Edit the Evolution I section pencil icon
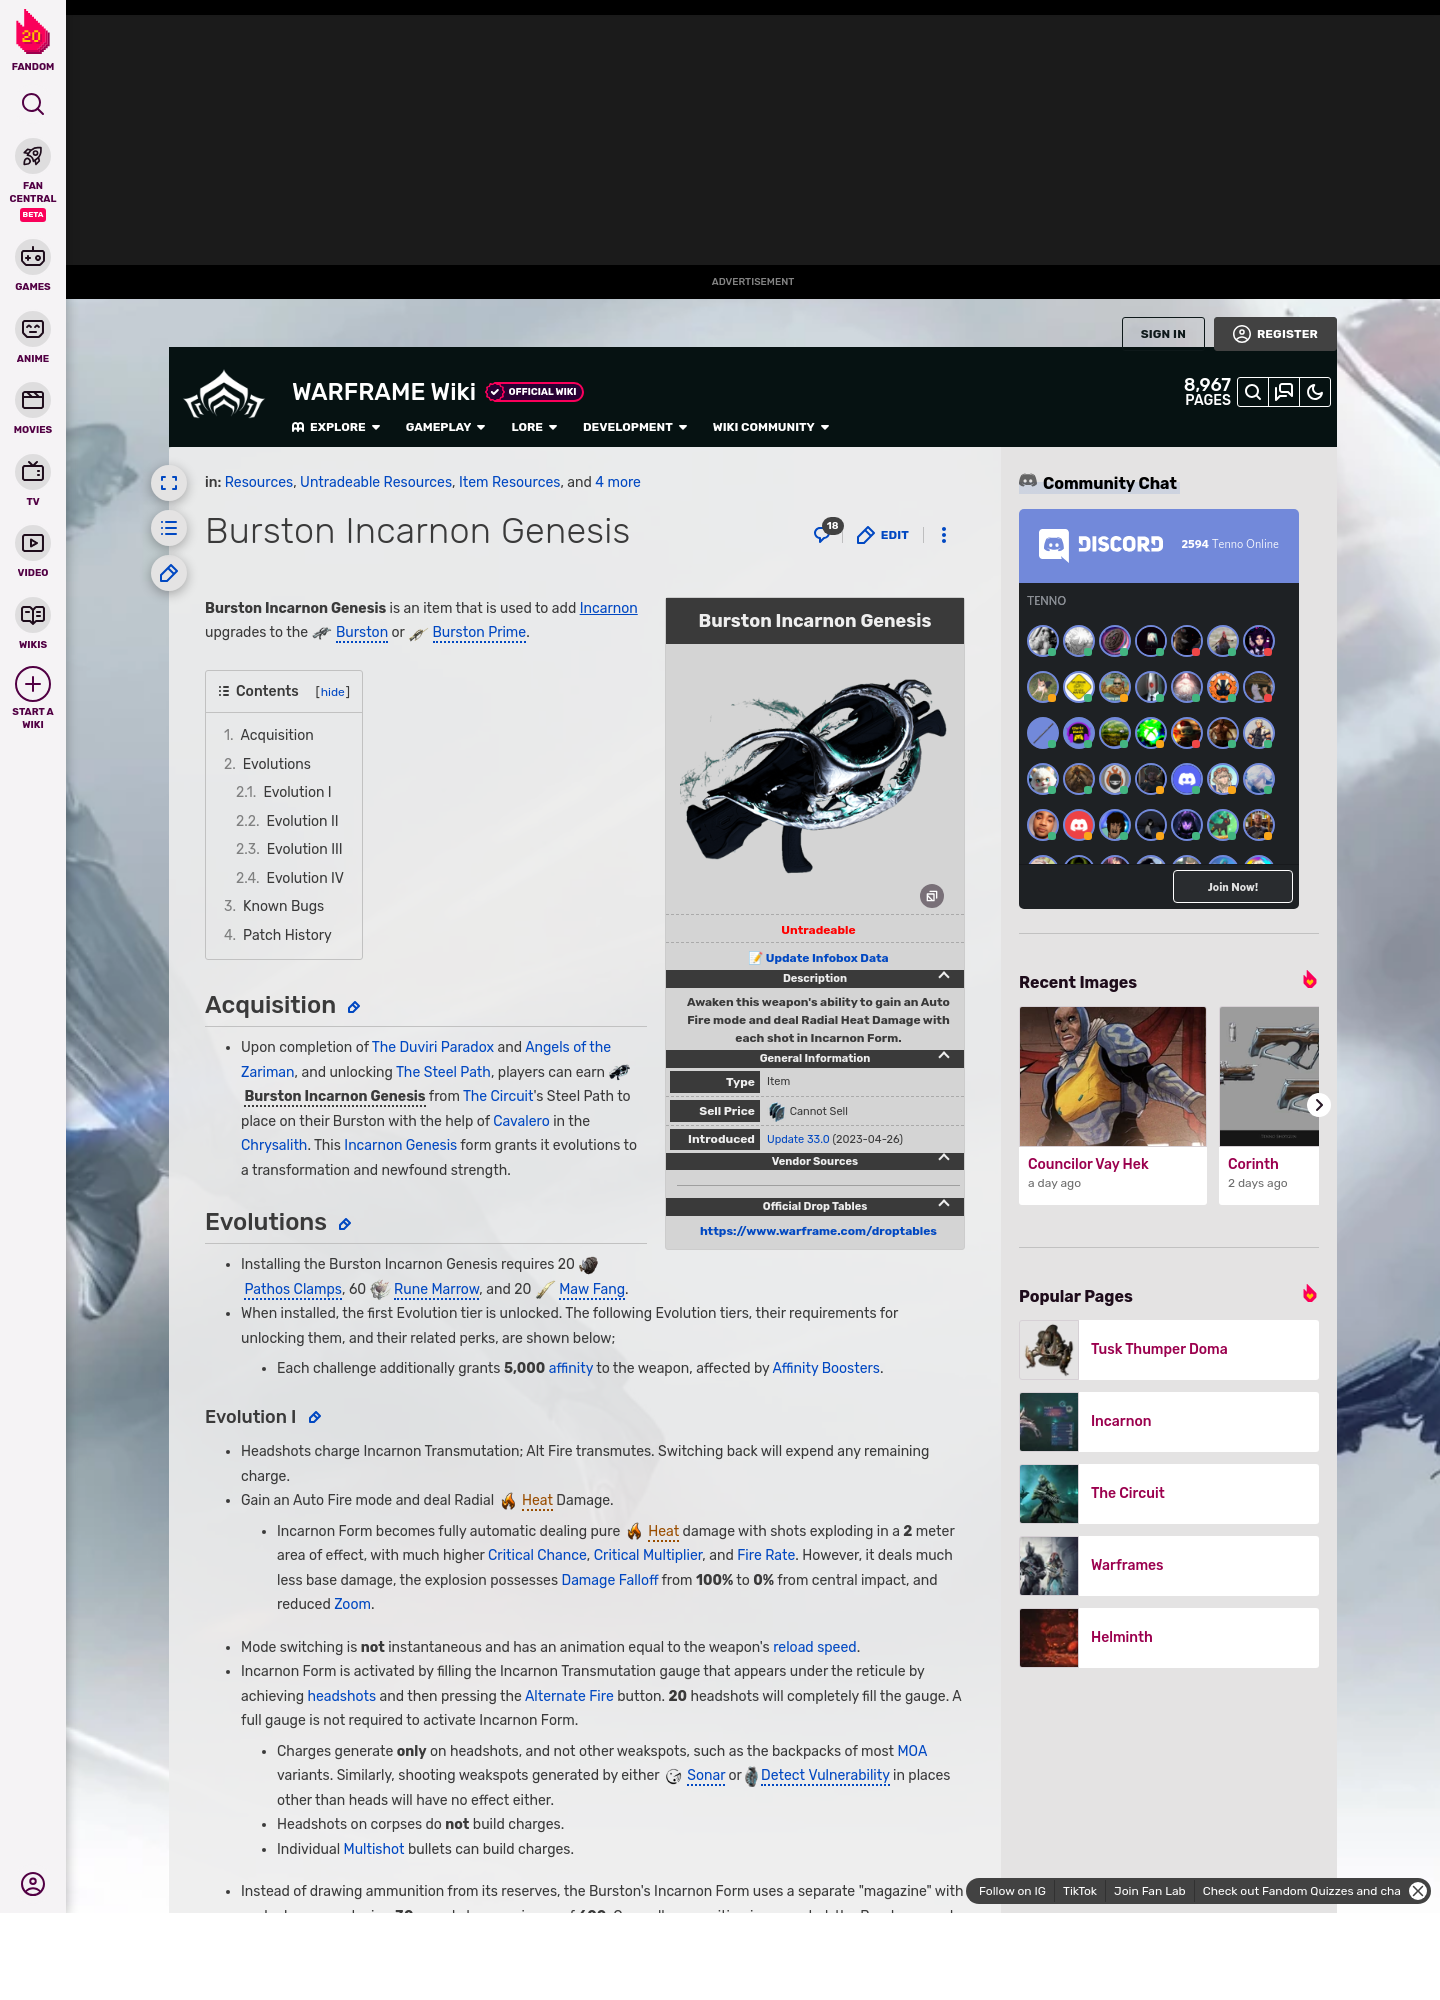 point(314,1417)
